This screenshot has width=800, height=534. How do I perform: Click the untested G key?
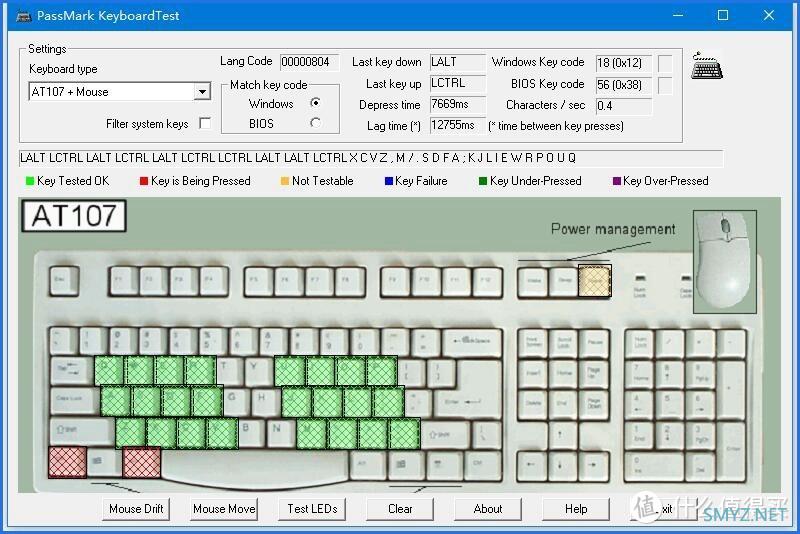(237, 402)
